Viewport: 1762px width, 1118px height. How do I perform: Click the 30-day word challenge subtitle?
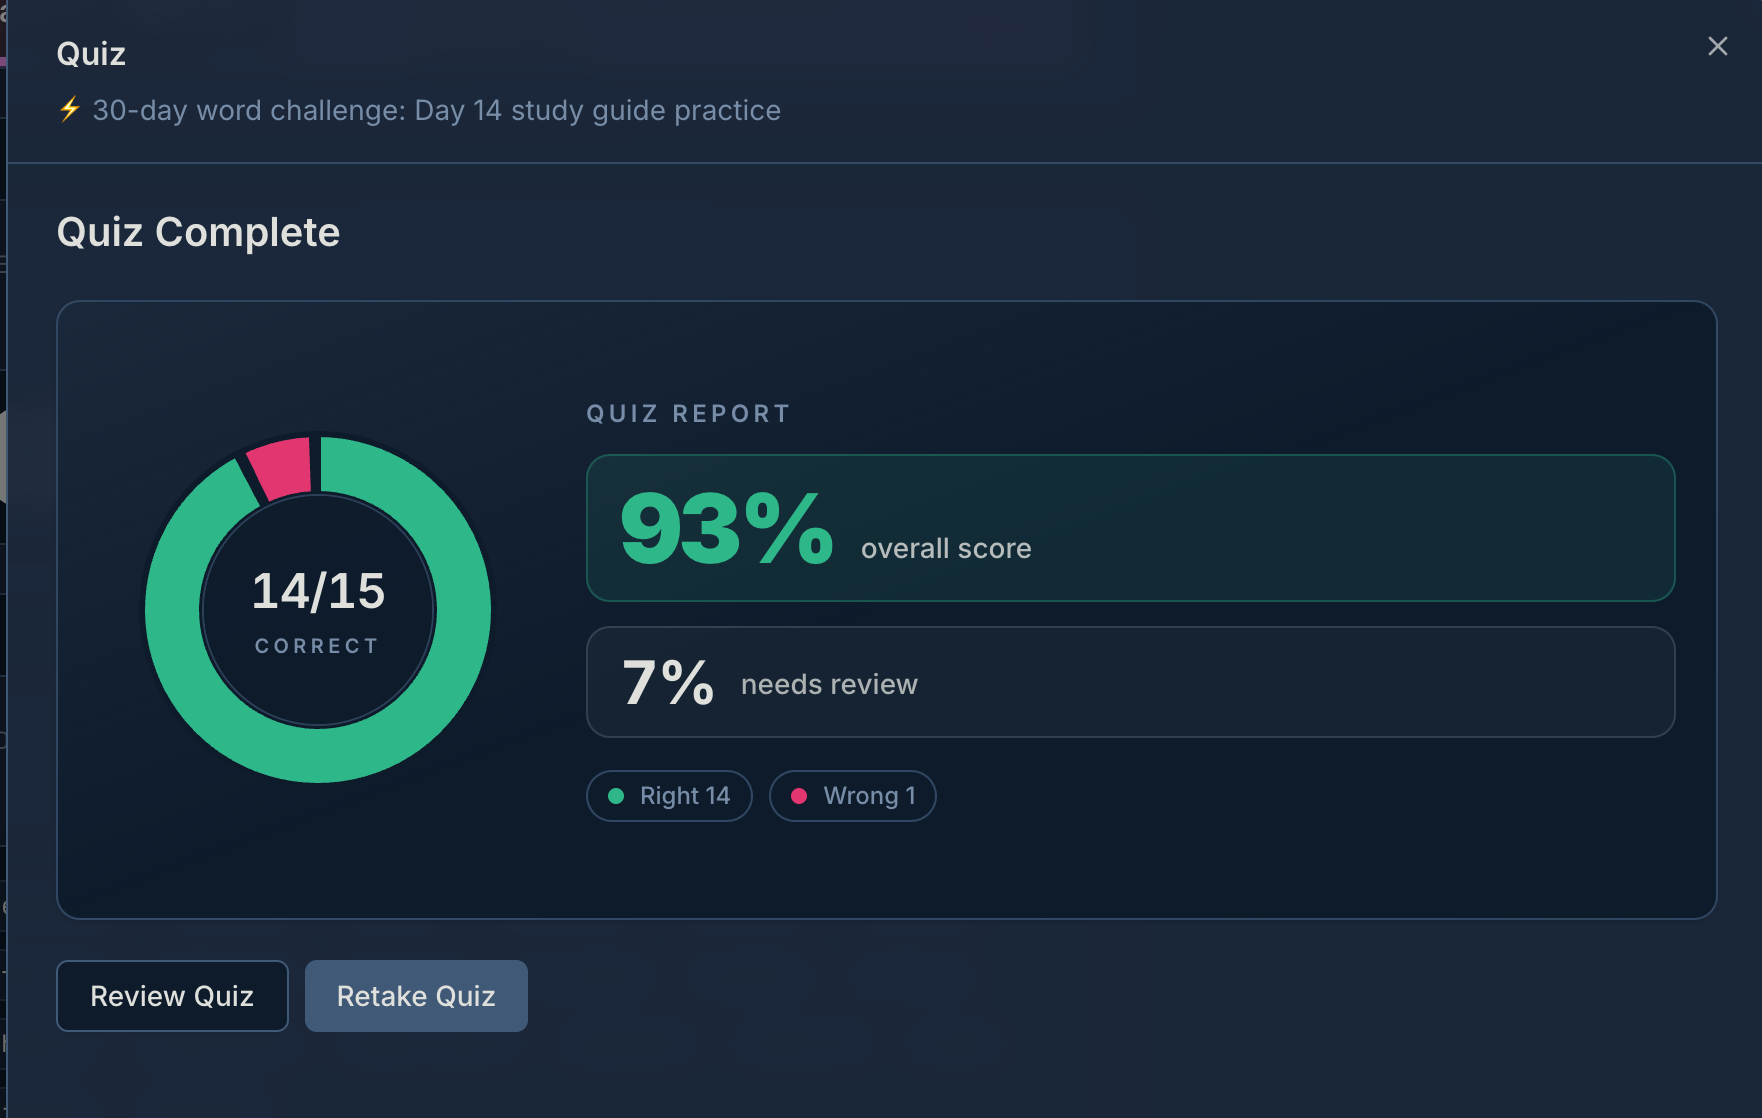[436, 110]
